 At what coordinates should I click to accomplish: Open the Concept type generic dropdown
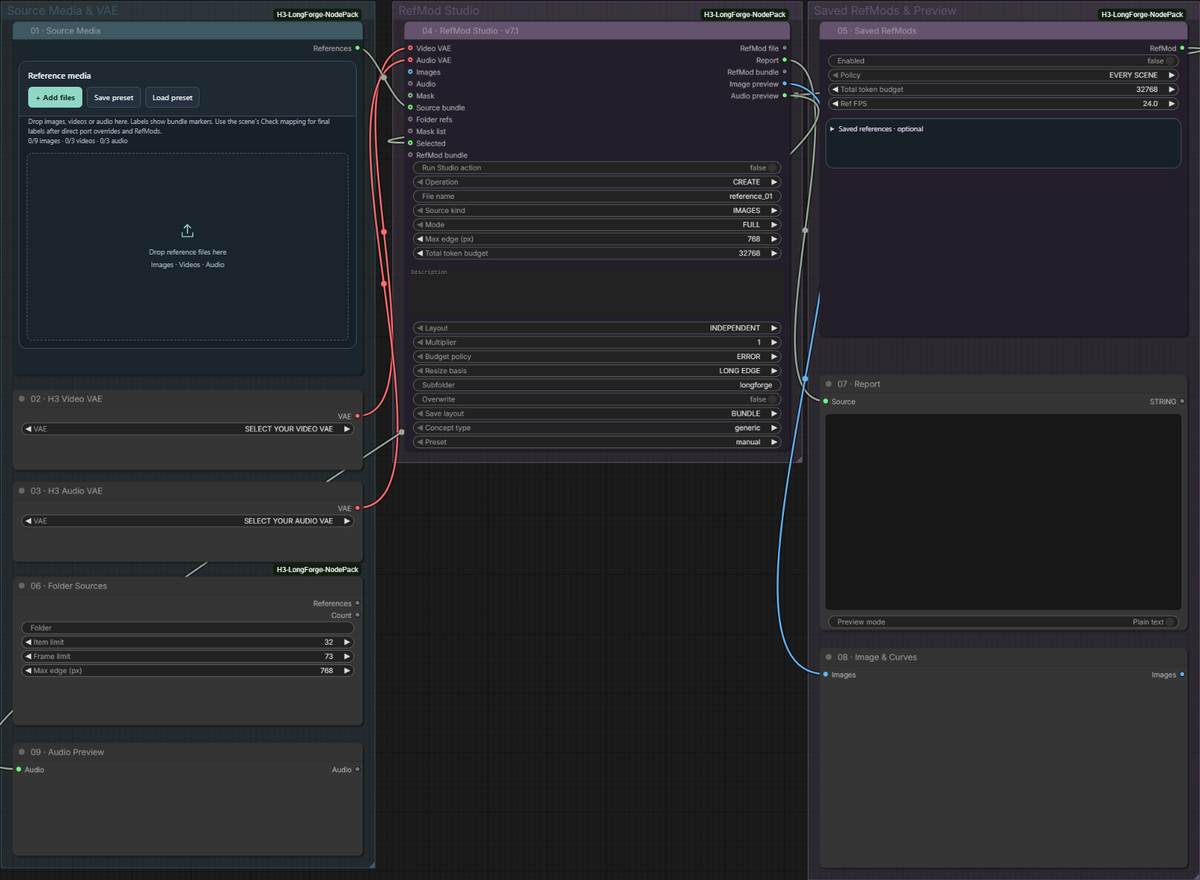[597, 428]
